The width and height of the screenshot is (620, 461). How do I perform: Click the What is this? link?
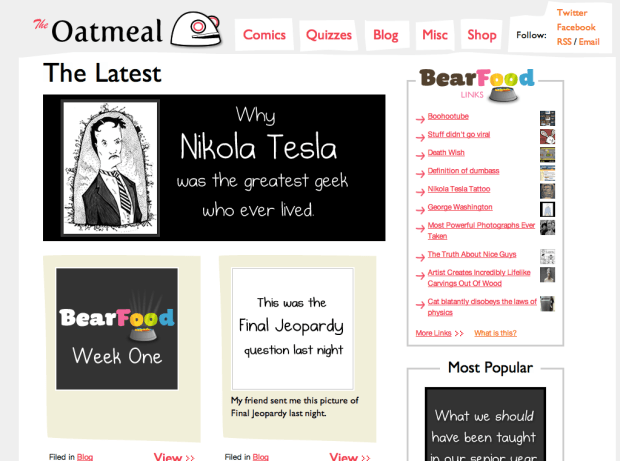coord(495,333)
